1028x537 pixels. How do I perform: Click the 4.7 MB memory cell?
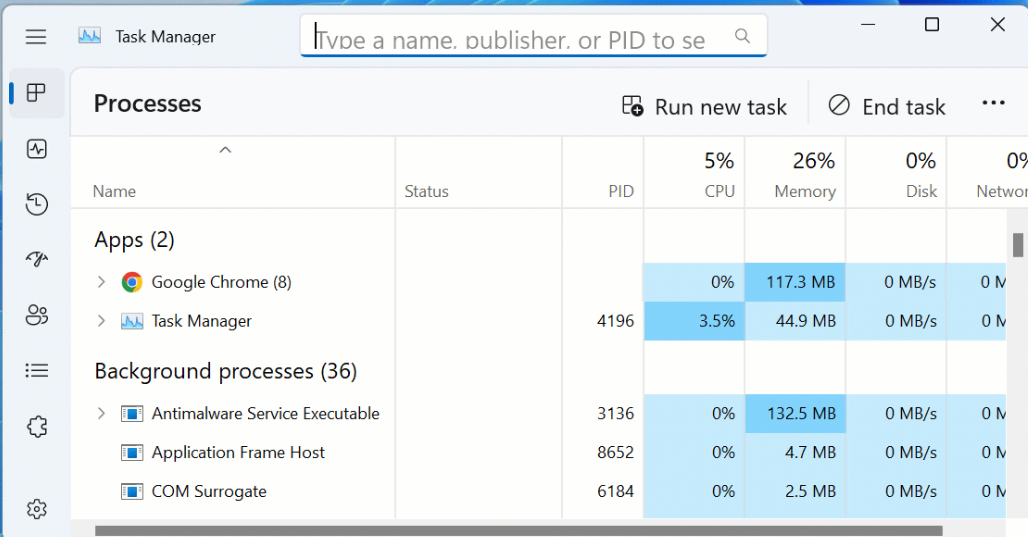point(795,452)
